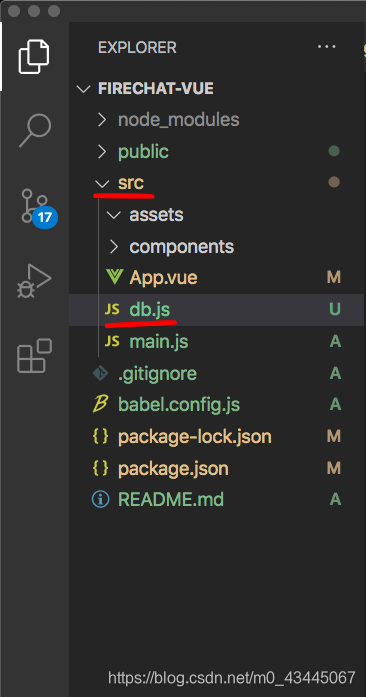The width and height of the screenshot is (366, 697).
Task: Open the Explorer view in activity bar
Action: (34, 56)
